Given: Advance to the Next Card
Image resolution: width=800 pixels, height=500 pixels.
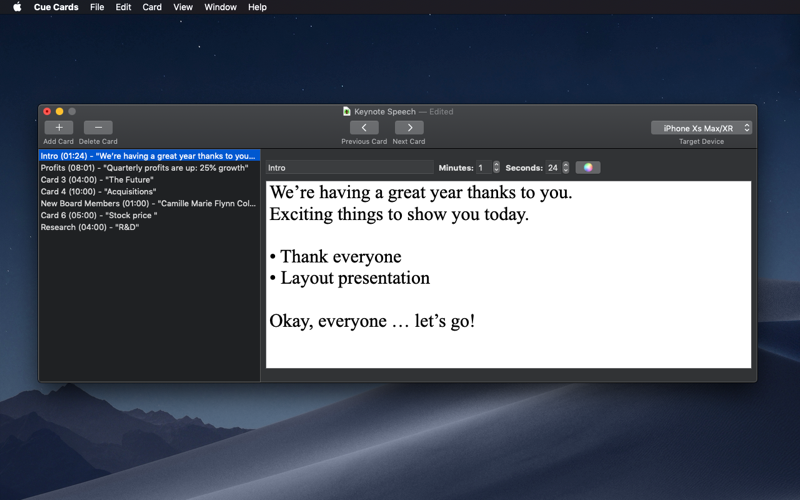Looking at the screenshot, I should click(409, 128).
